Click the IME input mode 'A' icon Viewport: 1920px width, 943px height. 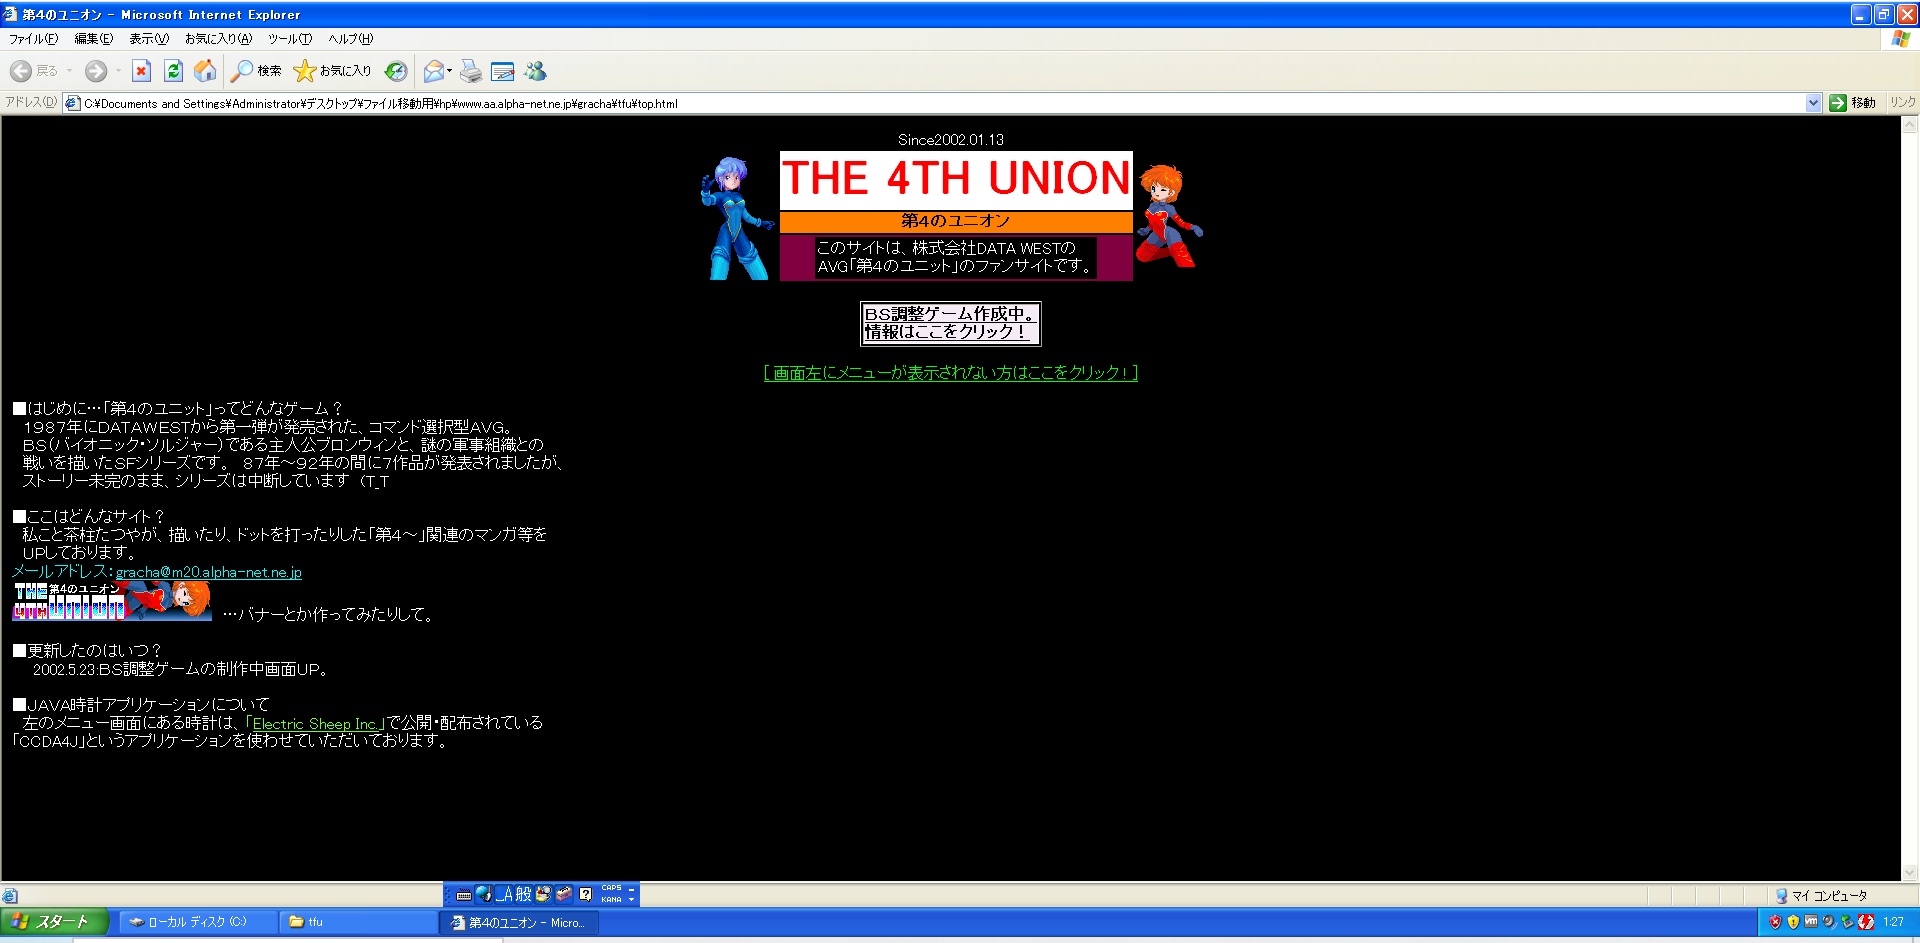505,894
